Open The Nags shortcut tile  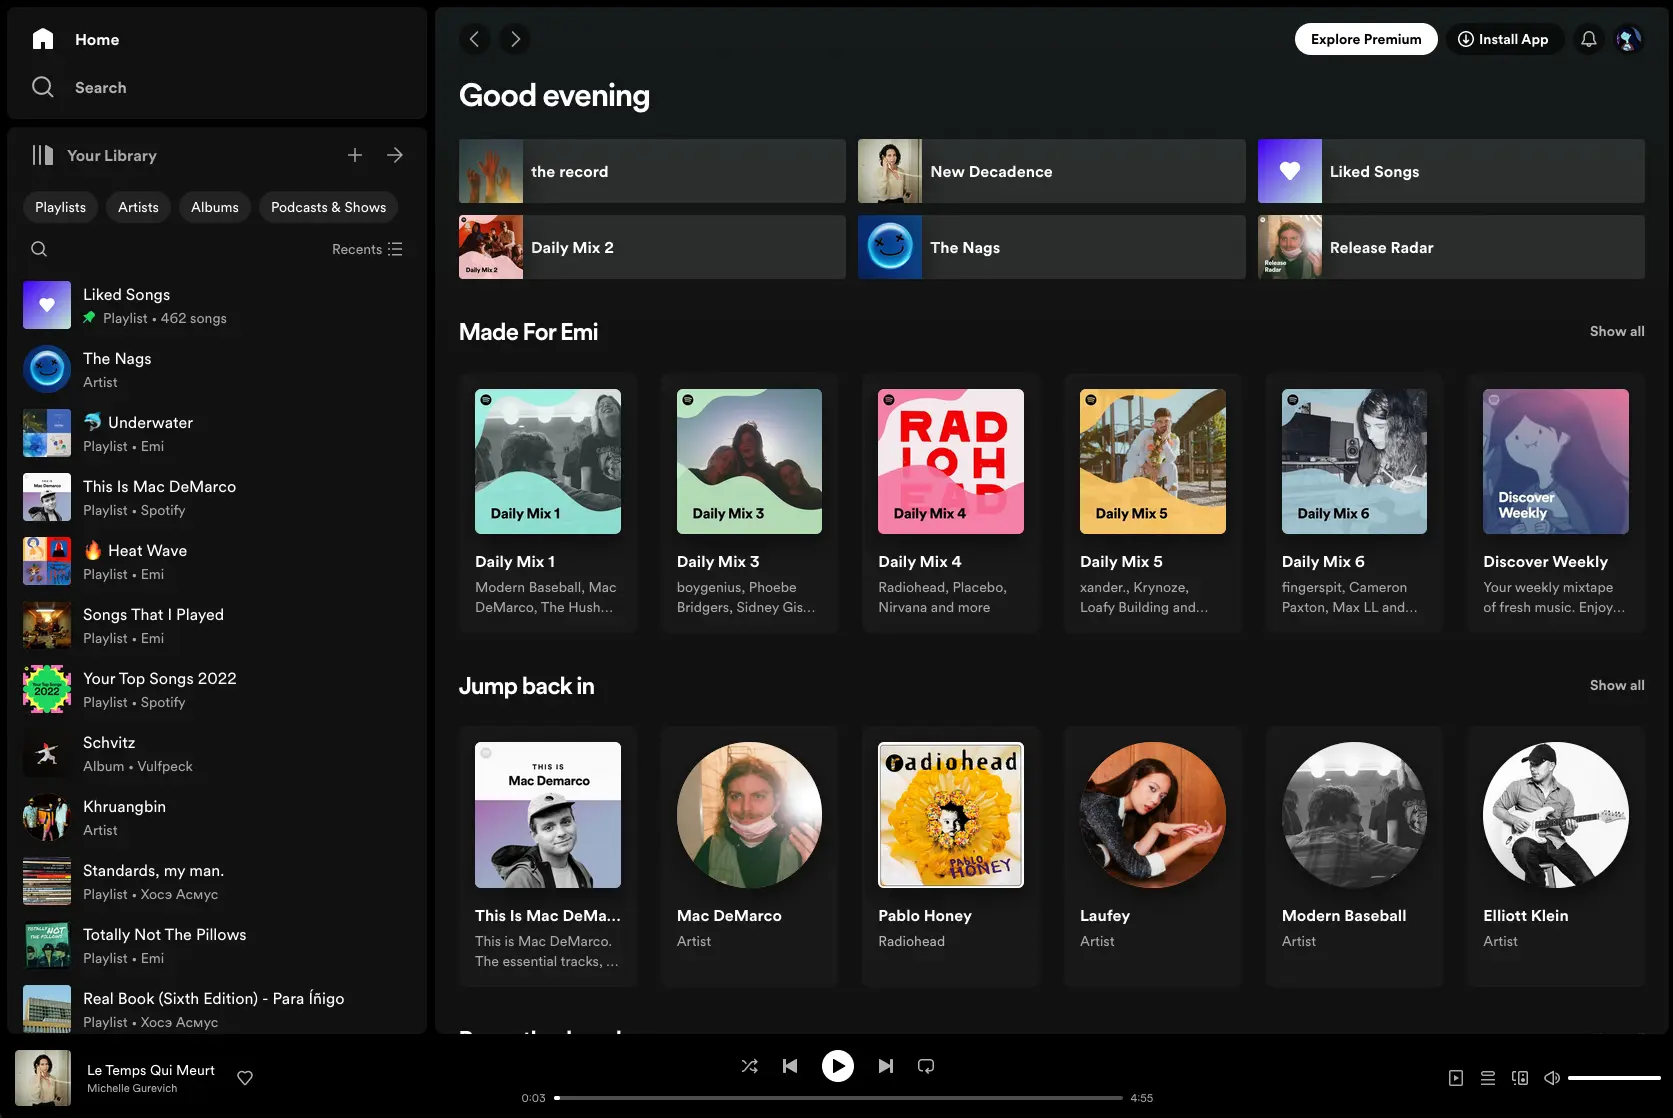pos(1052,247)
